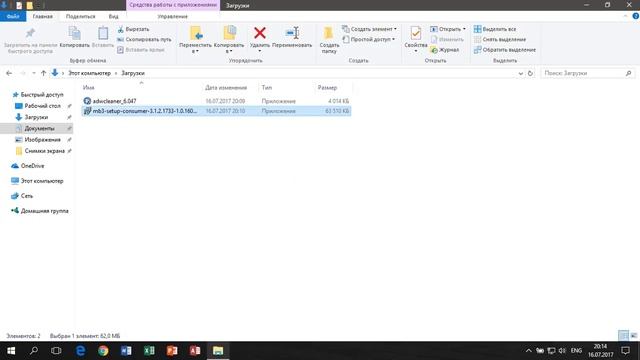Click Select all in ribbon
The image size is (640, 360).
495,29
